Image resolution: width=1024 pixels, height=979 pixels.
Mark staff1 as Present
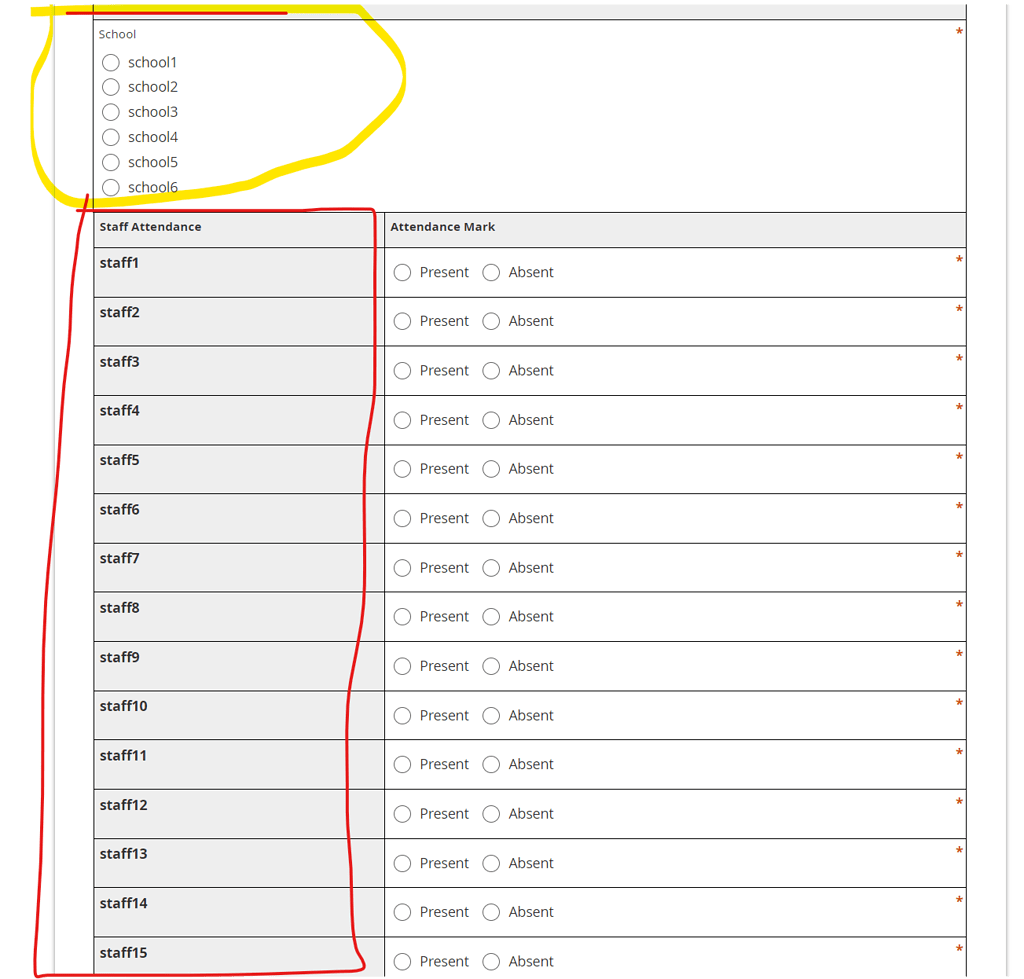coord(401,272)
